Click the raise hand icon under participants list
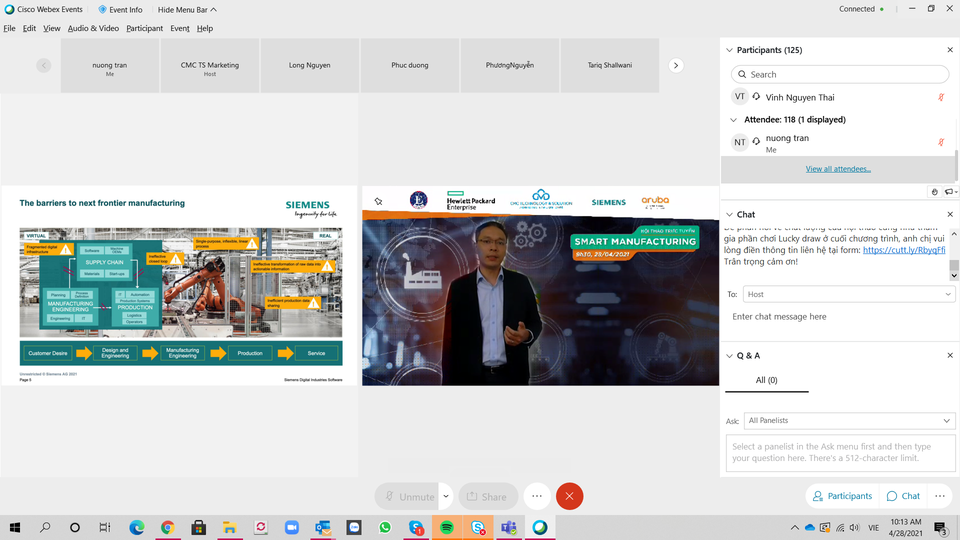The height and width of the screenshot is (540, 960). [x=934, y=192]
